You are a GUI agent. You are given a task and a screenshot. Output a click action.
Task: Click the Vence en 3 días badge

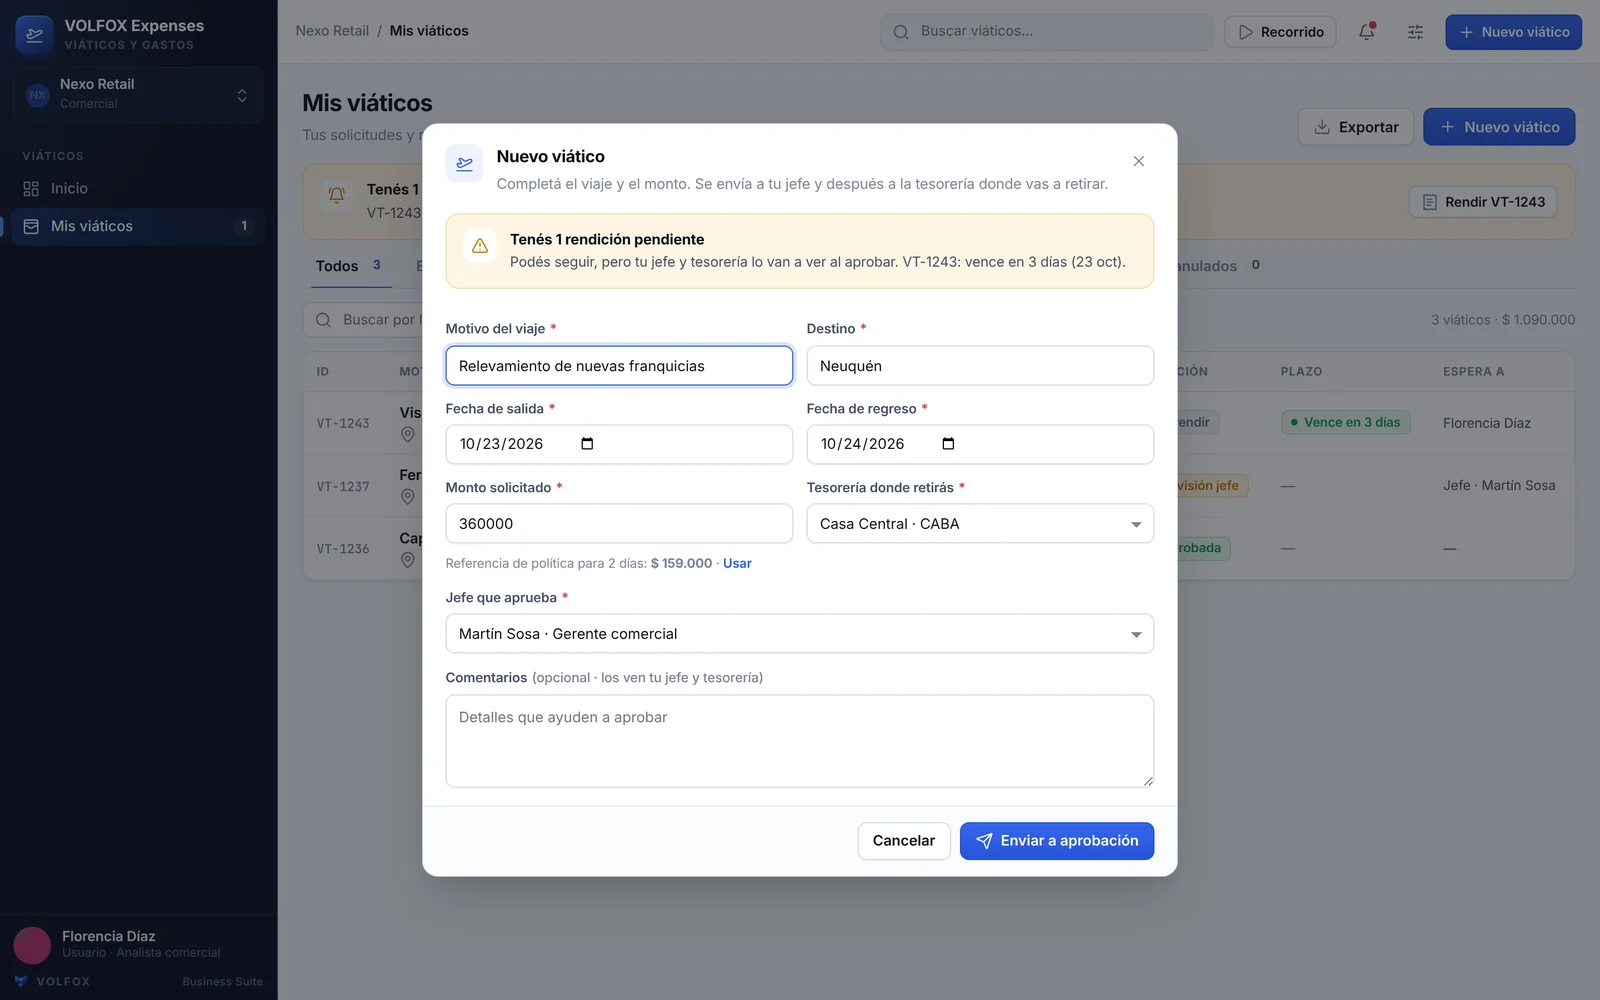click(x=1345, y=422)
